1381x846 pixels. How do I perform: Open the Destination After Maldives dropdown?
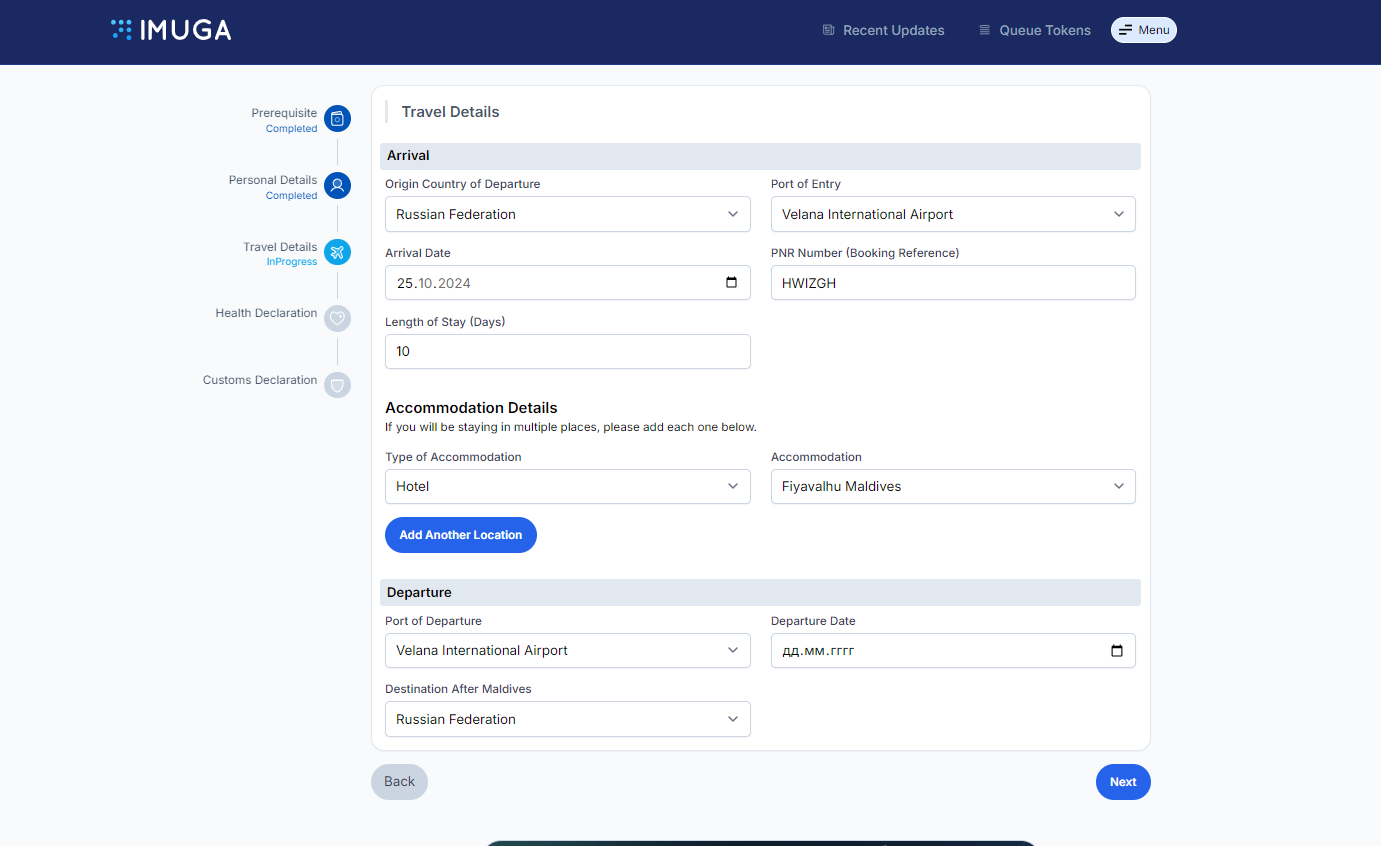(x=567, y=719)
